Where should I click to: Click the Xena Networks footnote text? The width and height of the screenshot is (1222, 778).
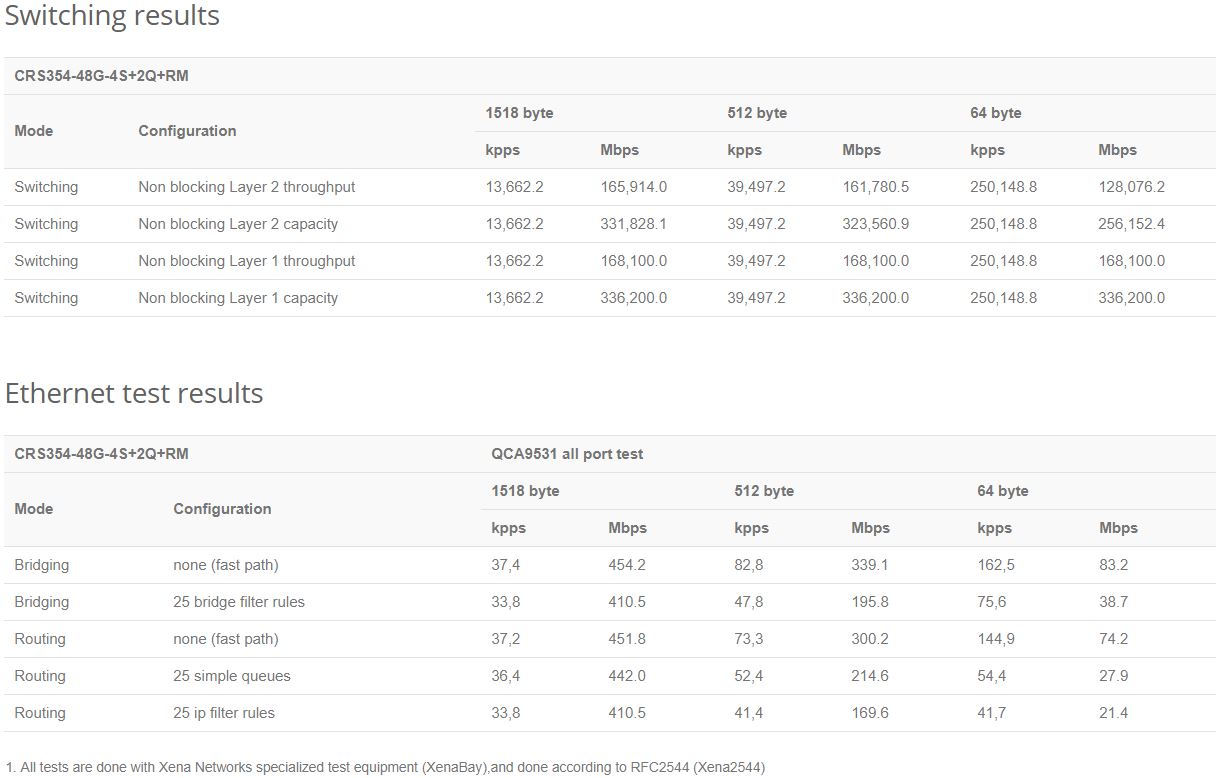(385, 767)
